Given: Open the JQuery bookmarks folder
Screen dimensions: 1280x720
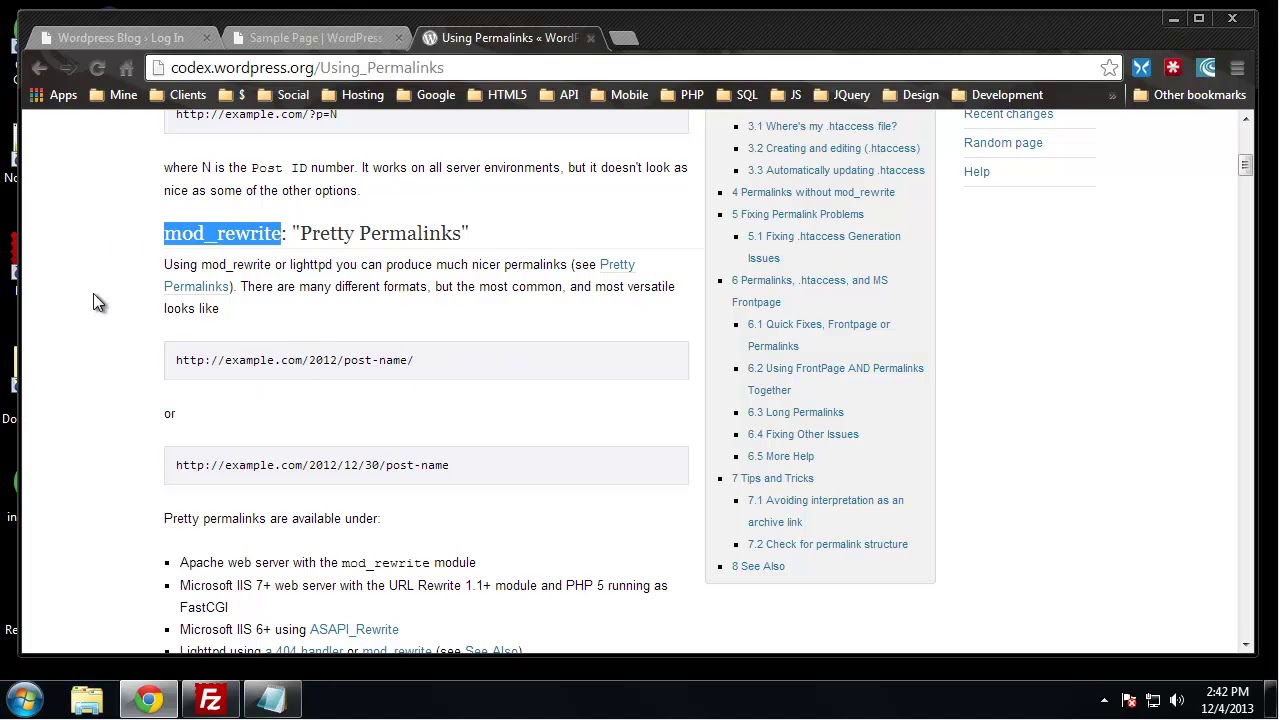Looking at the screenshot, I should tap(842, 95).
